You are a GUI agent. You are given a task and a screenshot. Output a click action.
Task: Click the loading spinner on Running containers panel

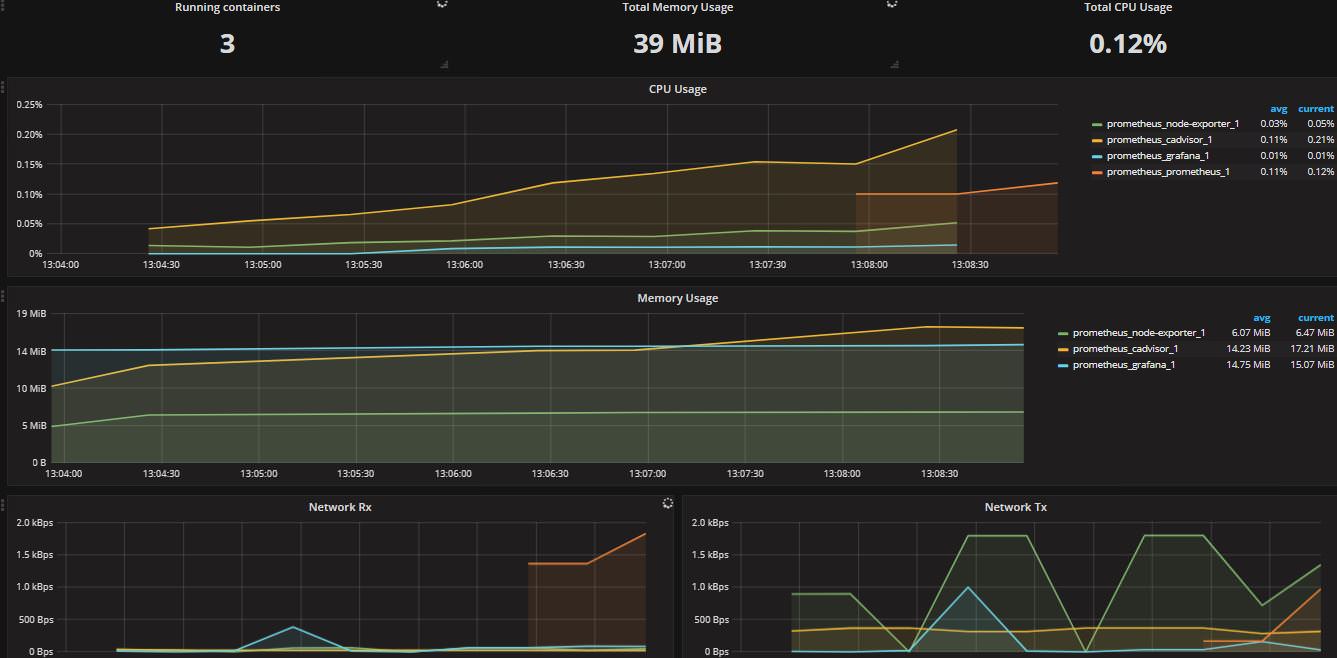440,4
